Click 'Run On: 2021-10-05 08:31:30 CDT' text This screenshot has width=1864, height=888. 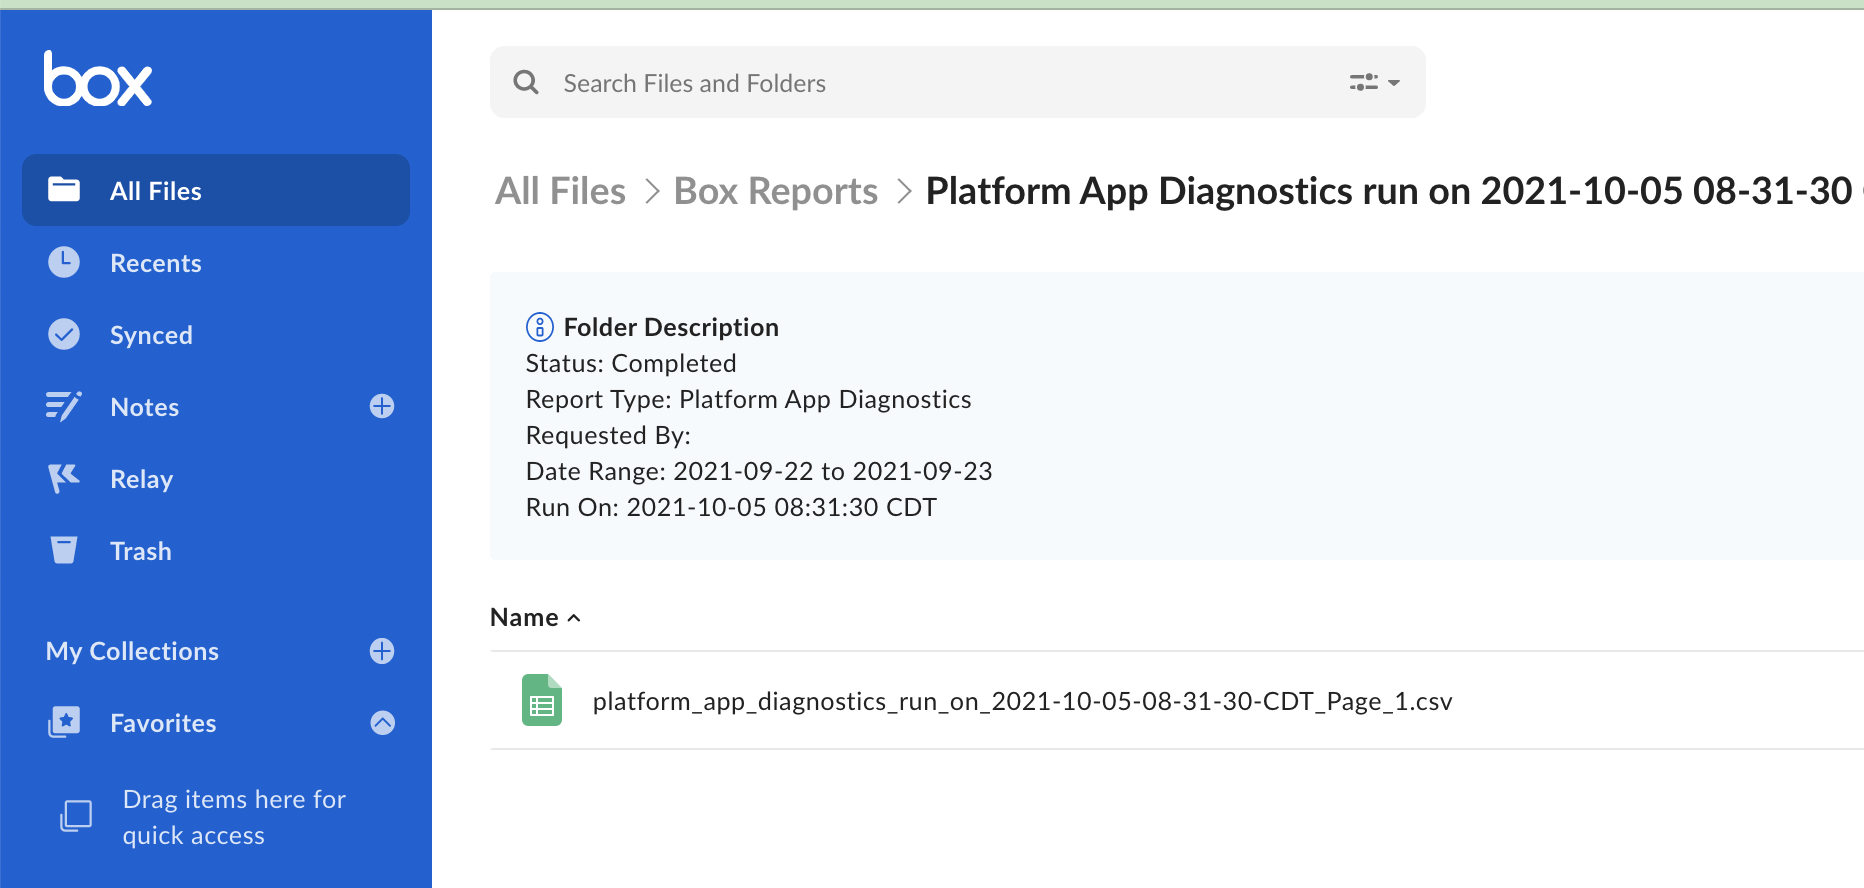(x=731, y=507)
